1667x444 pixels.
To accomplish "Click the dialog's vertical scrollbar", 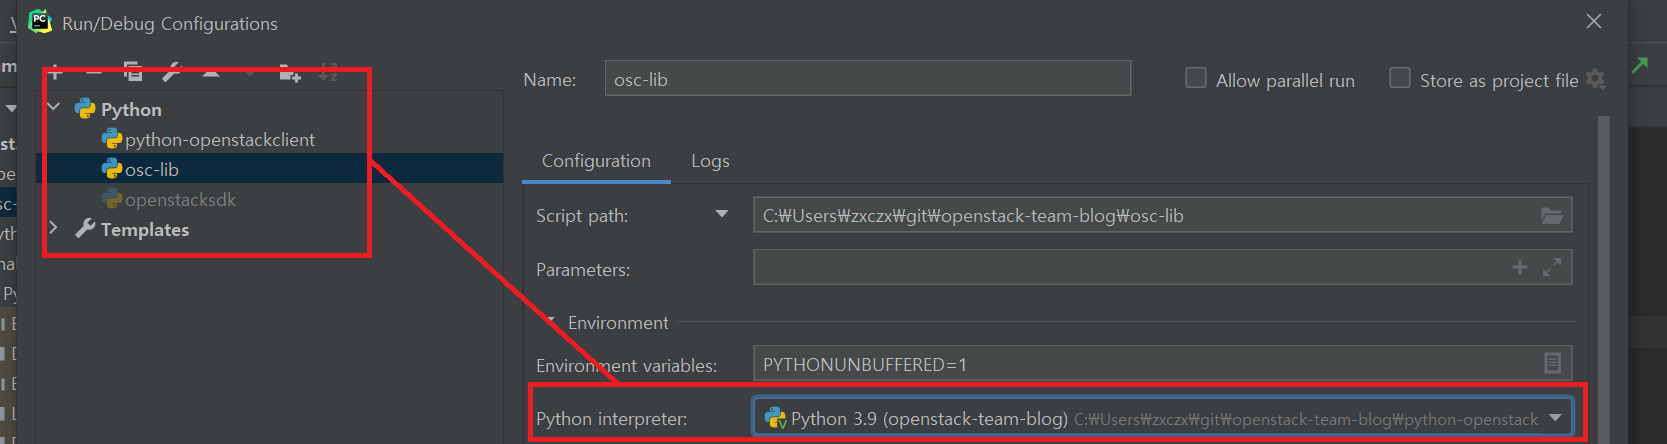I will (1604, 278).
